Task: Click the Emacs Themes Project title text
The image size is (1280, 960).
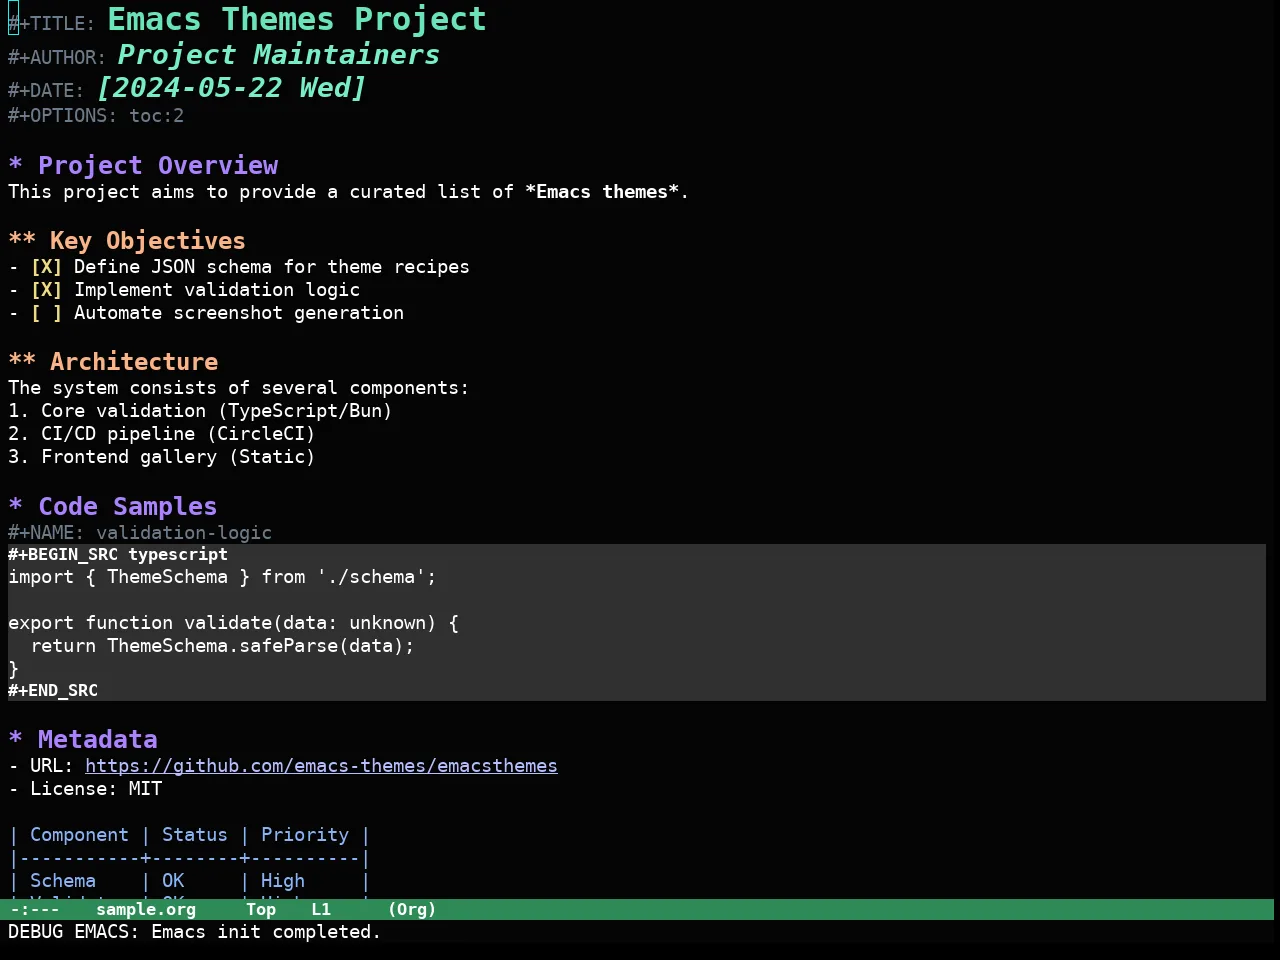Action: point(297,19)
